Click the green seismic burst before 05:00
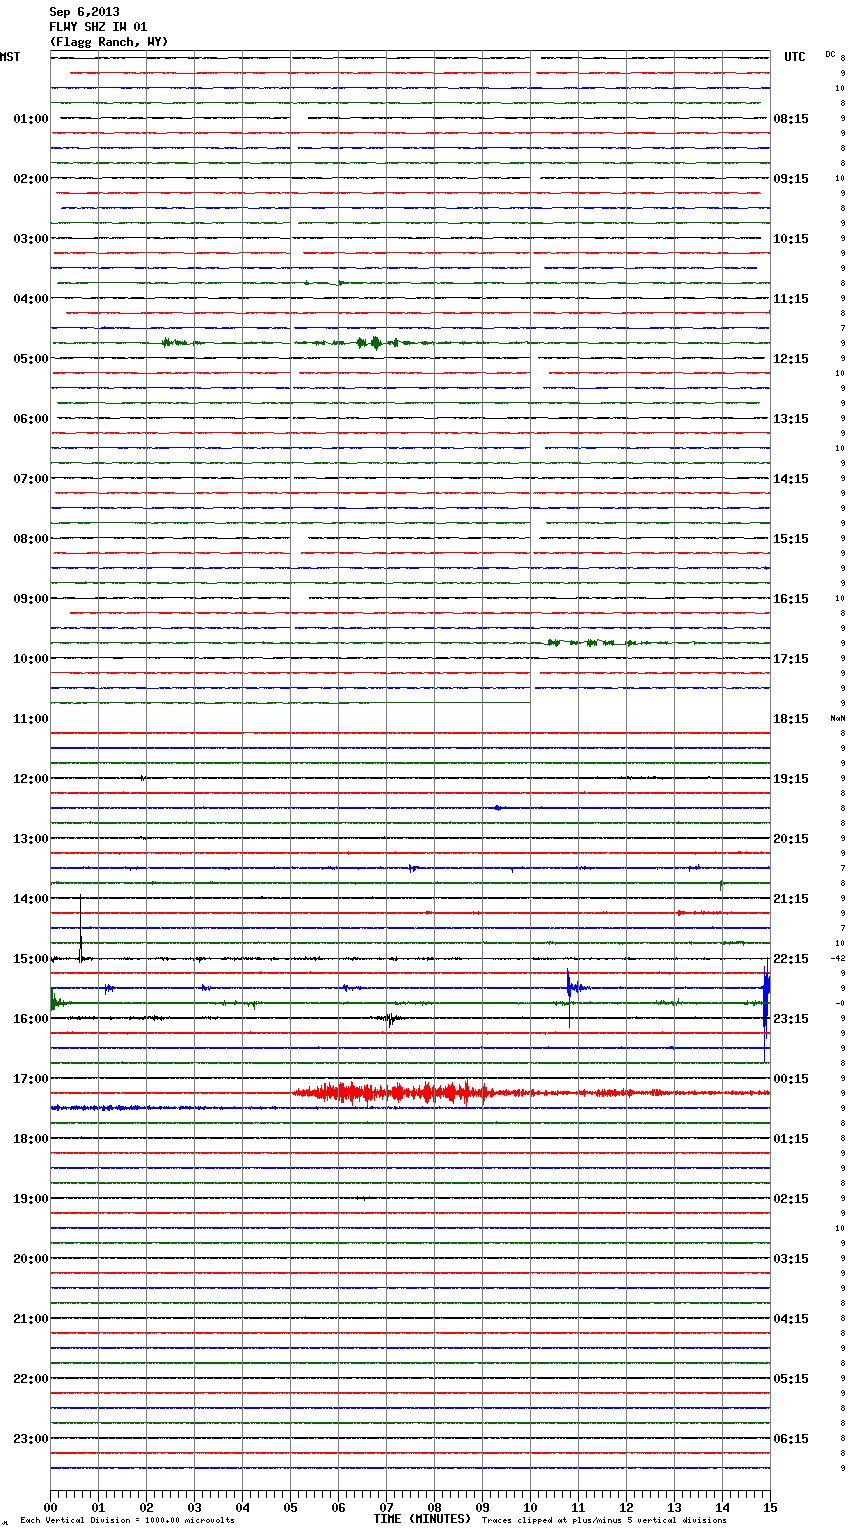Screen dimensions: 850x1534 375,343
